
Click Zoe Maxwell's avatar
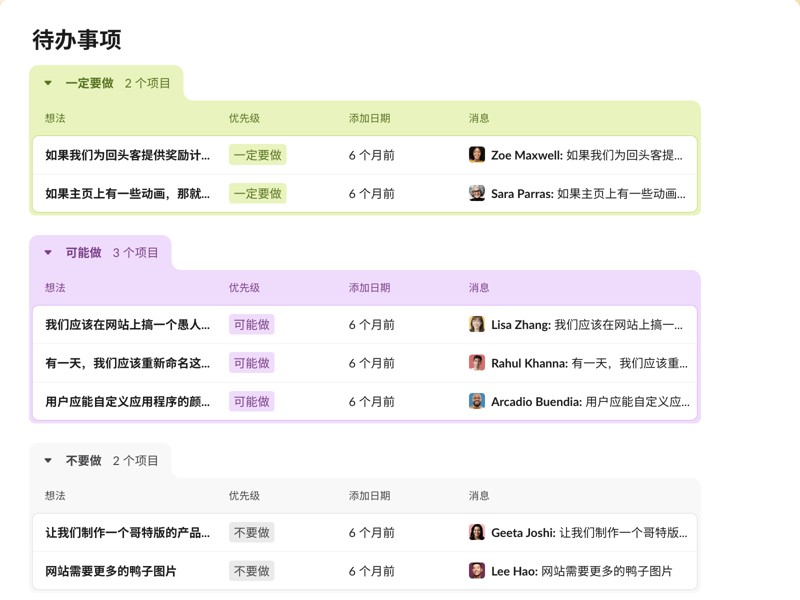point(477,154)
